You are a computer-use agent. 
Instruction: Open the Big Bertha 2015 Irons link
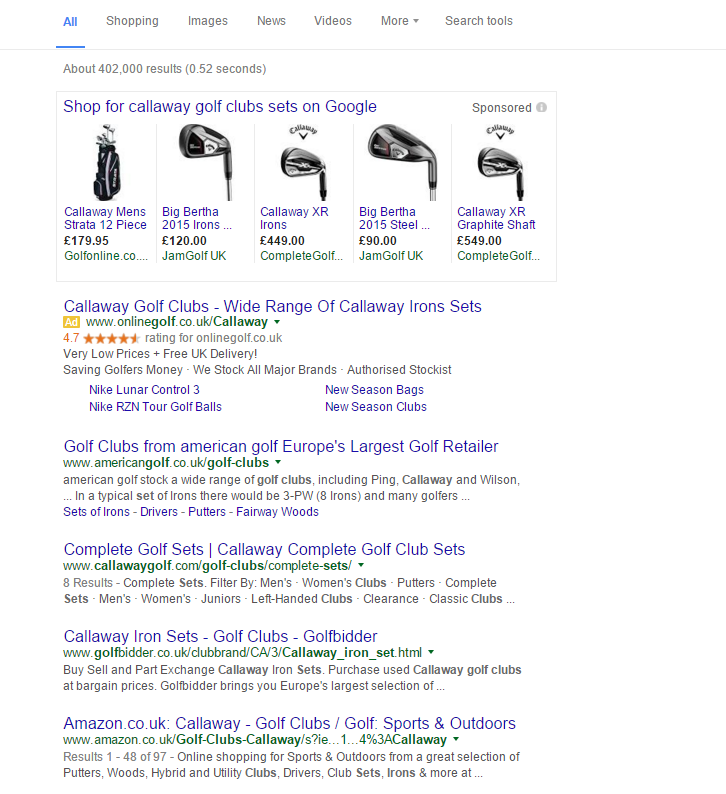(196, 218)
